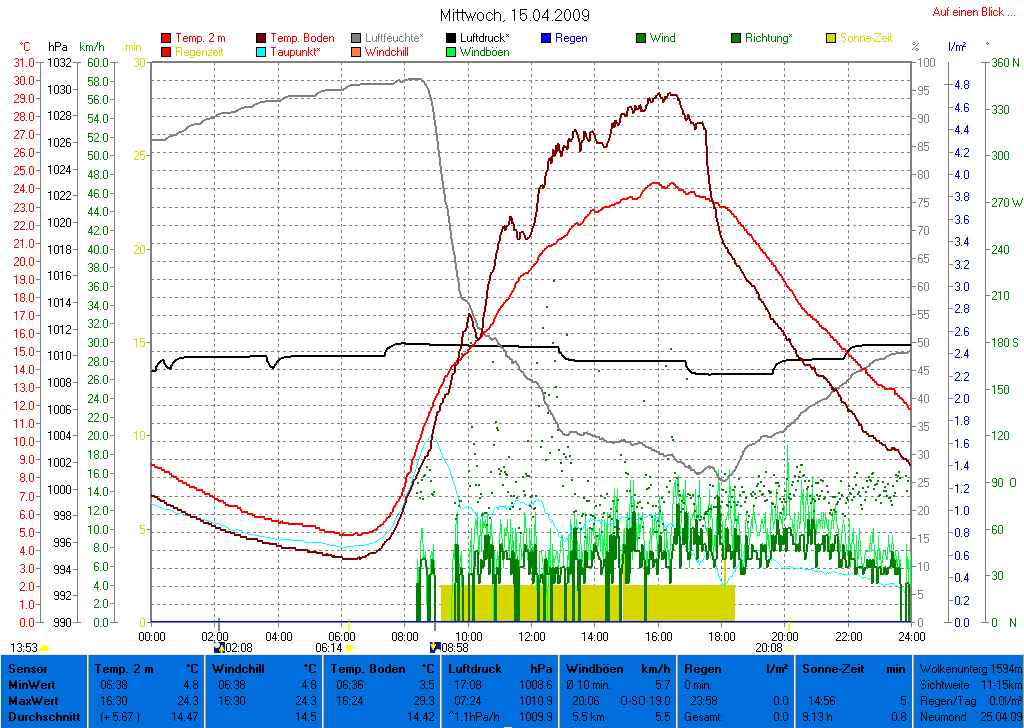
Task: Click the gray Luftfeuchte legend square
Action: (357, 38)
